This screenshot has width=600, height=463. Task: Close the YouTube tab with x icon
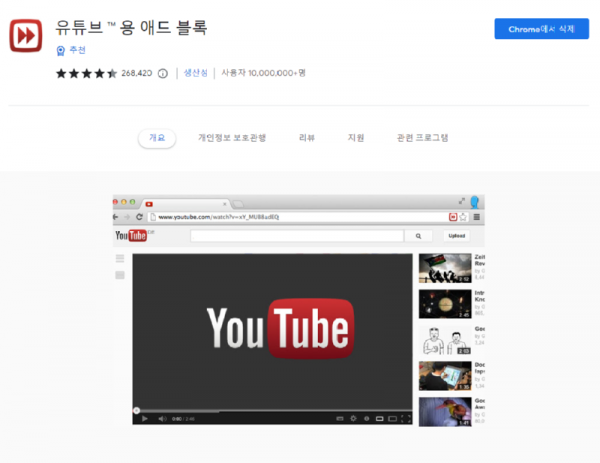[x=225, y=204]
